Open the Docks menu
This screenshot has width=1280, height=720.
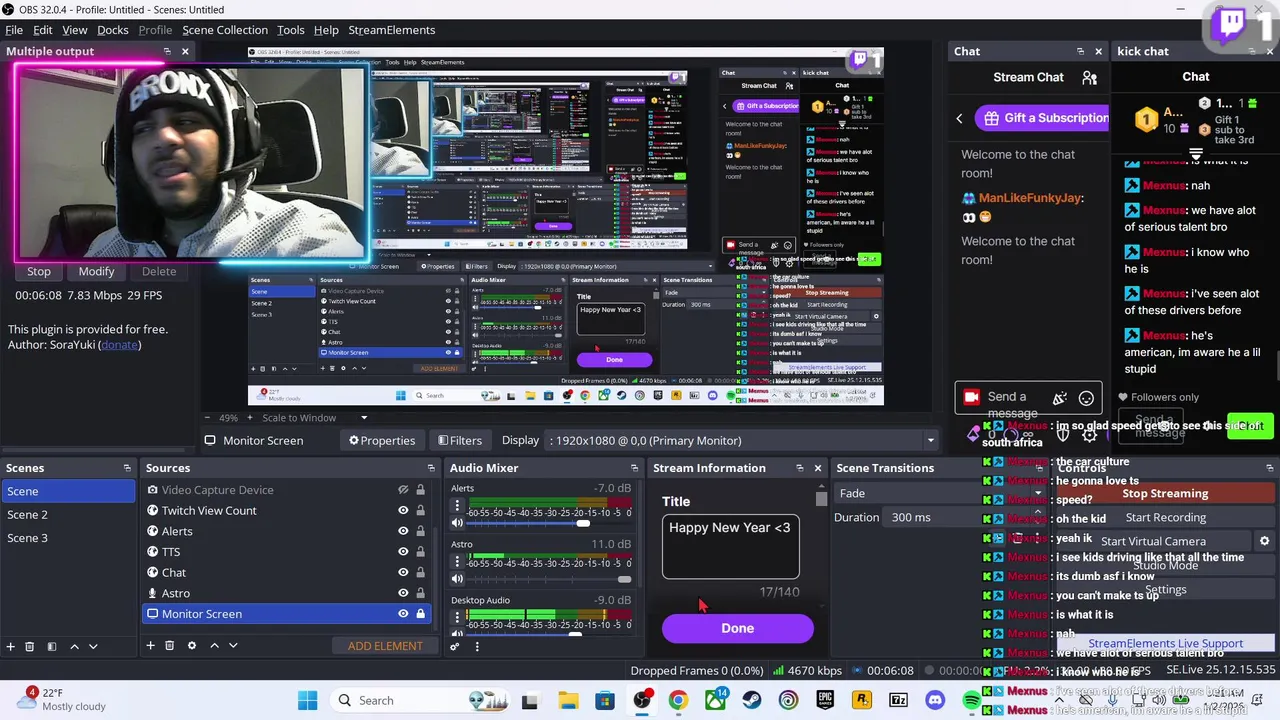point(113,30)
